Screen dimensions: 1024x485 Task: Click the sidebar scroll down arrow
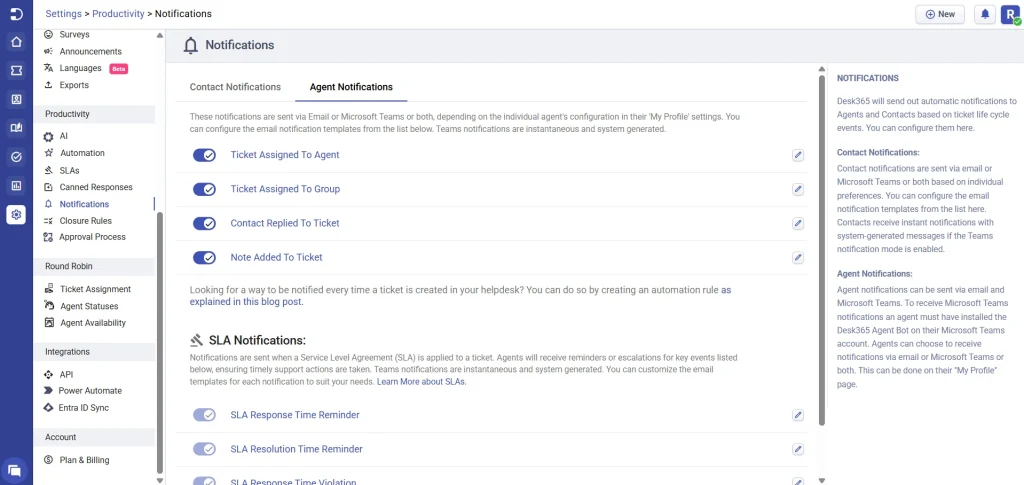[x=160, y=480]
